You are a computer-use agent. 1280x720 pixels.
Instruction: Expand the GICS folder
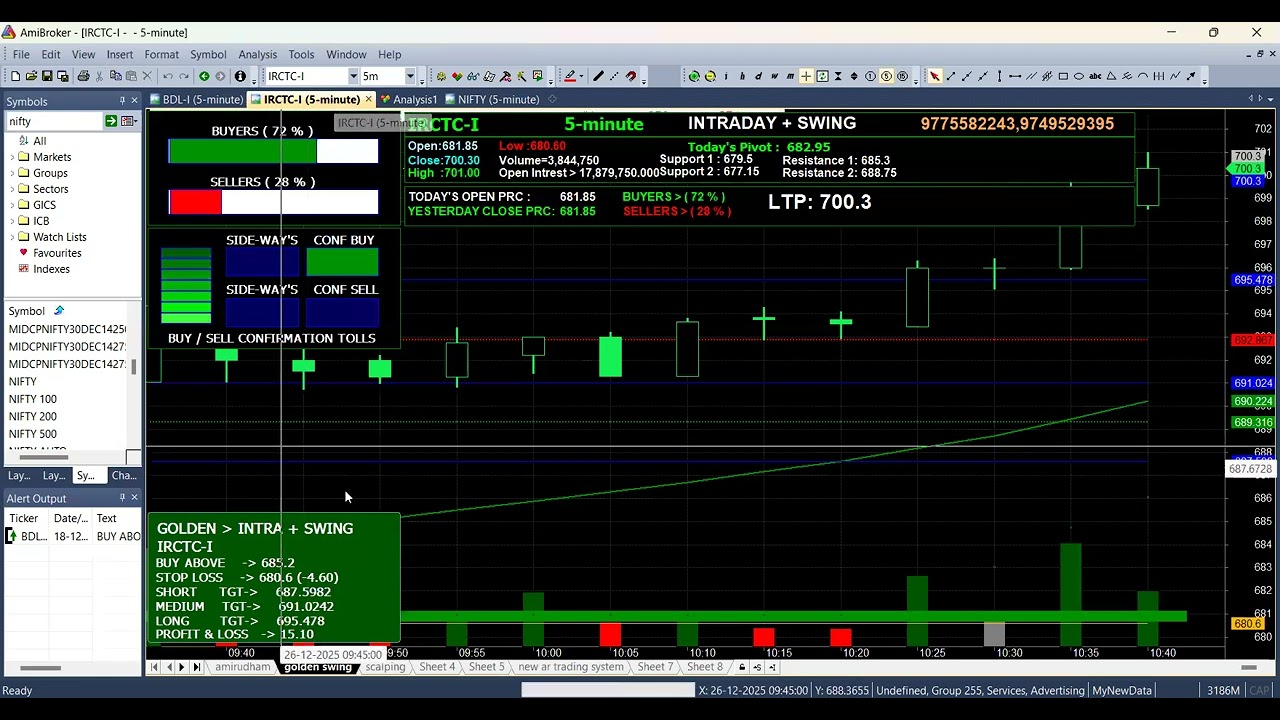click(11, 205)
